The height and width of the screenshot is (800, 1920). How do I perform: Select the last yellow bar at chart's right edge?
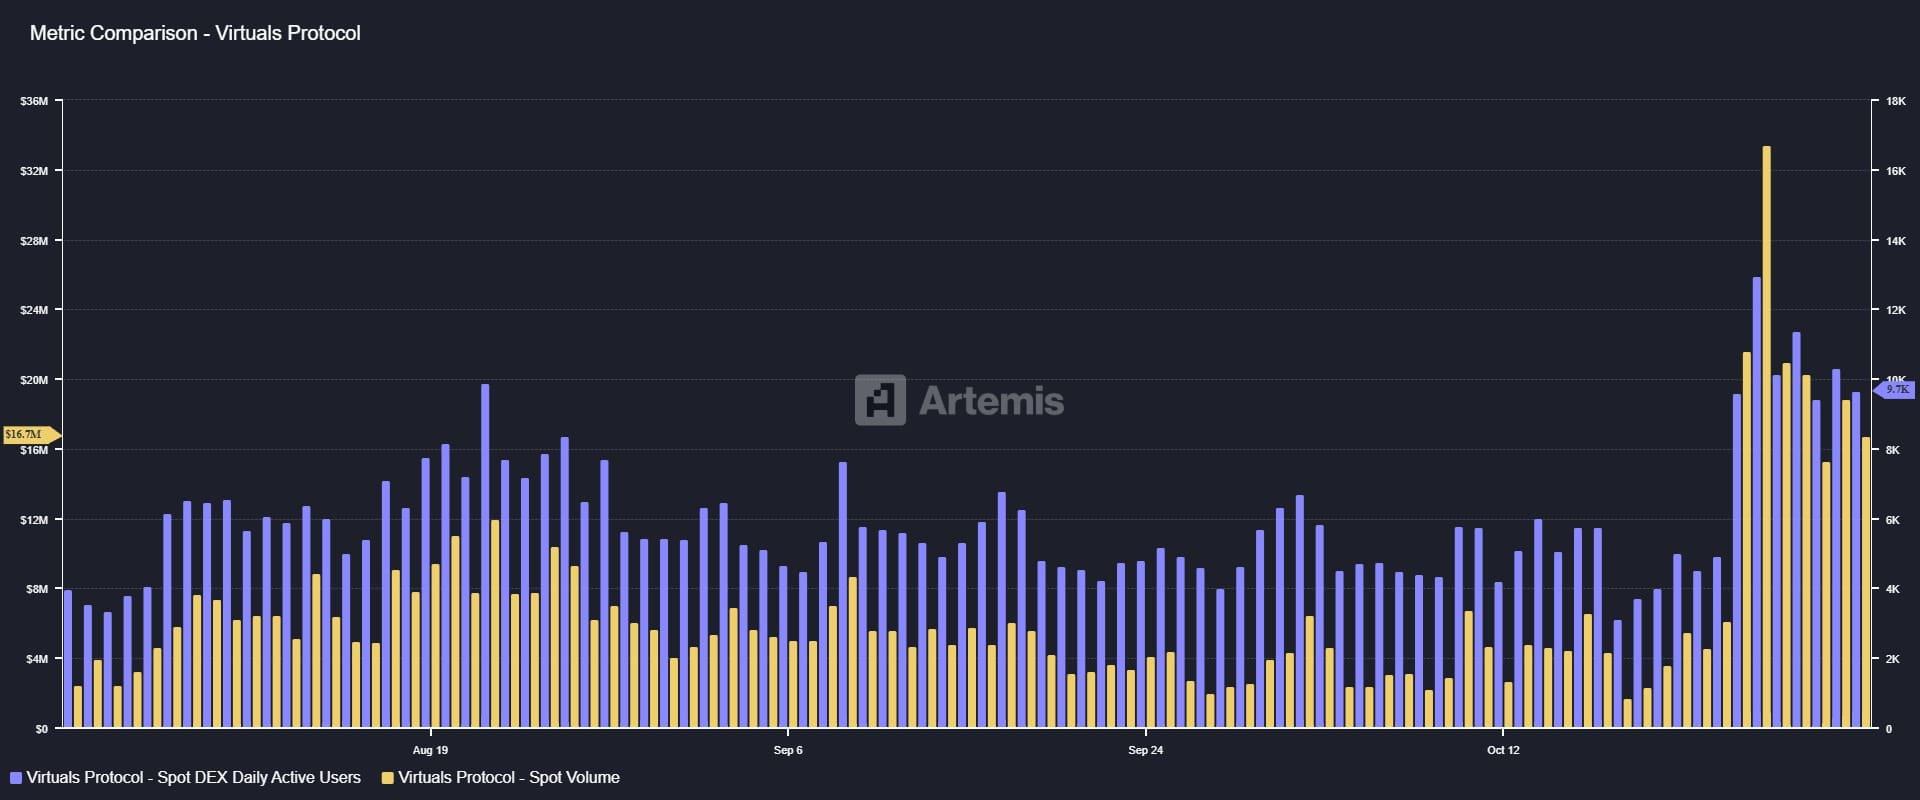coord(1866,582)
